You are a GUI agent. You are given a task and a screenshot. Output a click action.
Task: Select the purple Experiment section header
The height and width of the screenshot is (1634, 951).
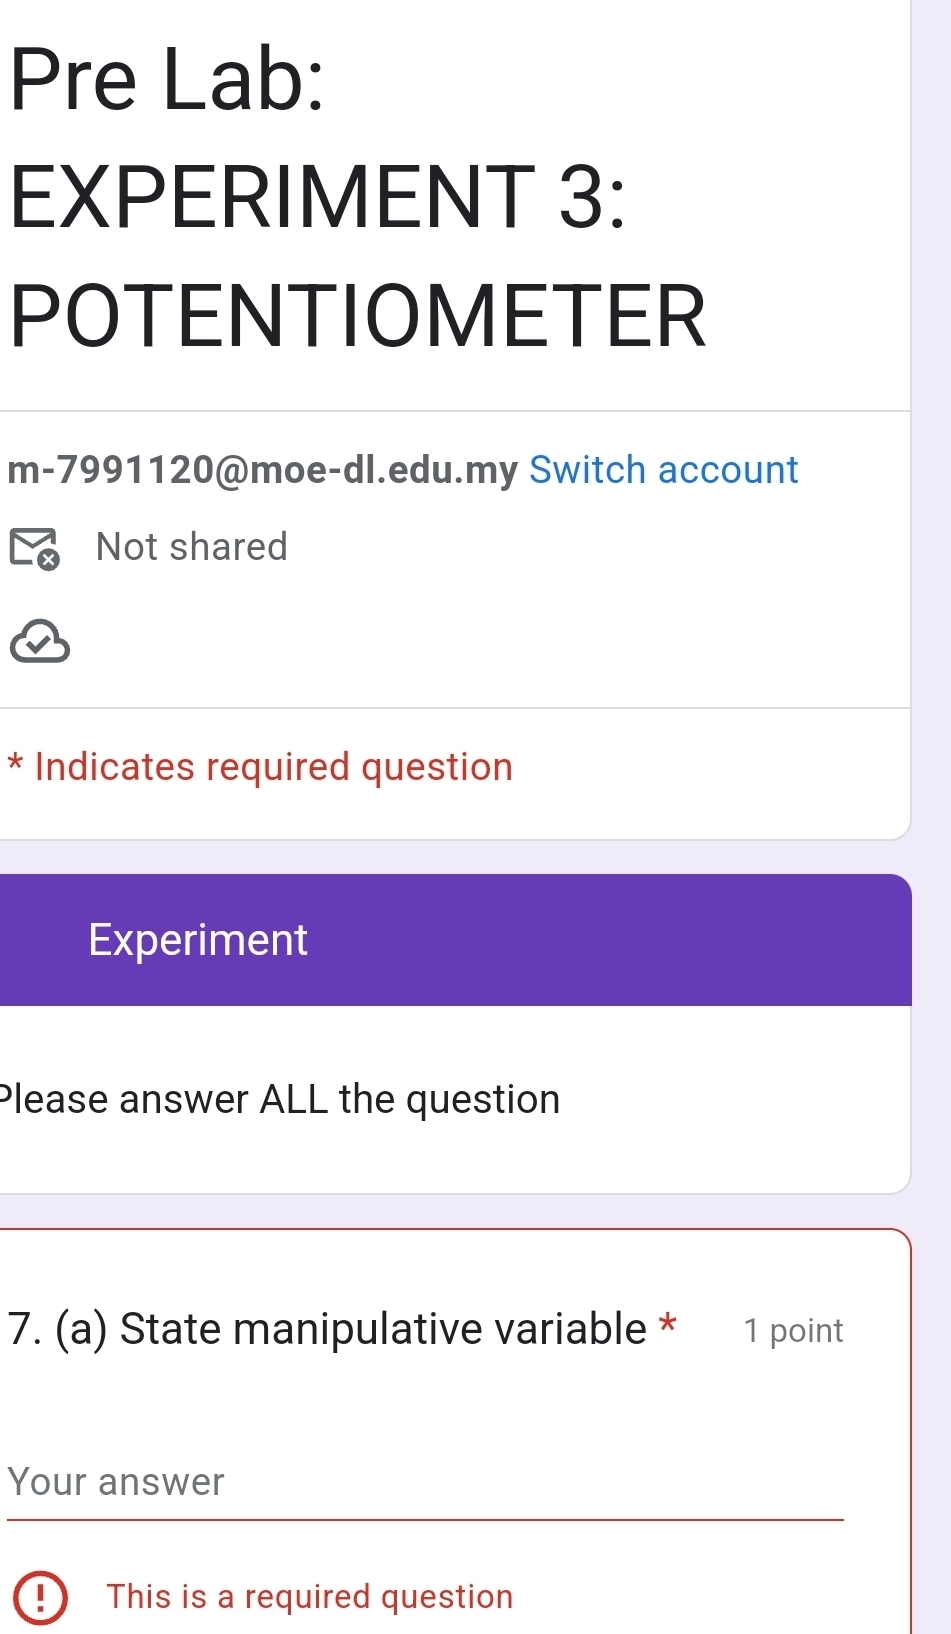[455, 940]
